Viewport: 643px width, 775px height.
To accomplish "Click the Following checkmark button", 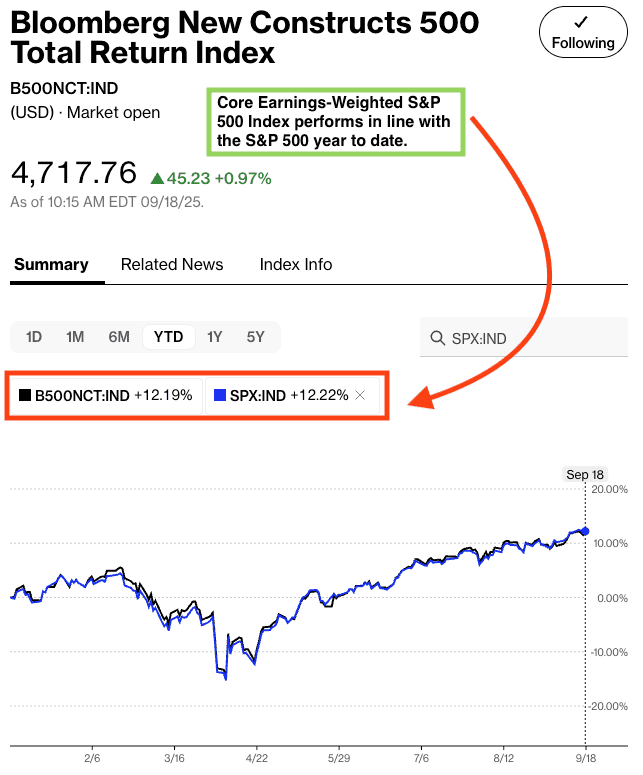I will pyautogui.click(x=581, y=32).
